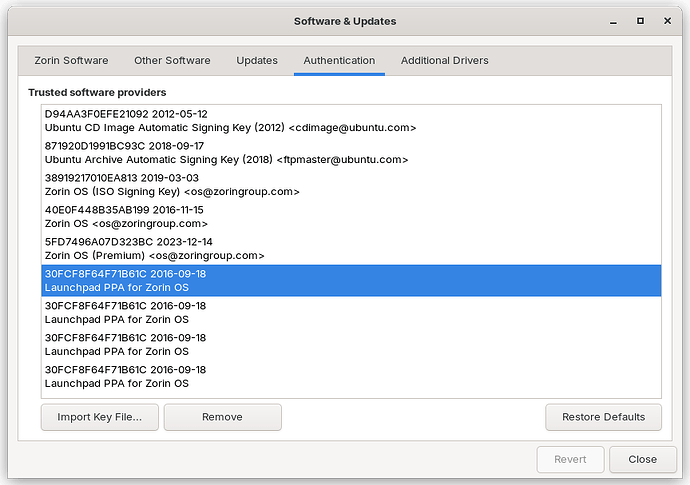Close the window via title bar X
Image resolution: width=690 pixels, height=485 pixels.
click(668, 21)
